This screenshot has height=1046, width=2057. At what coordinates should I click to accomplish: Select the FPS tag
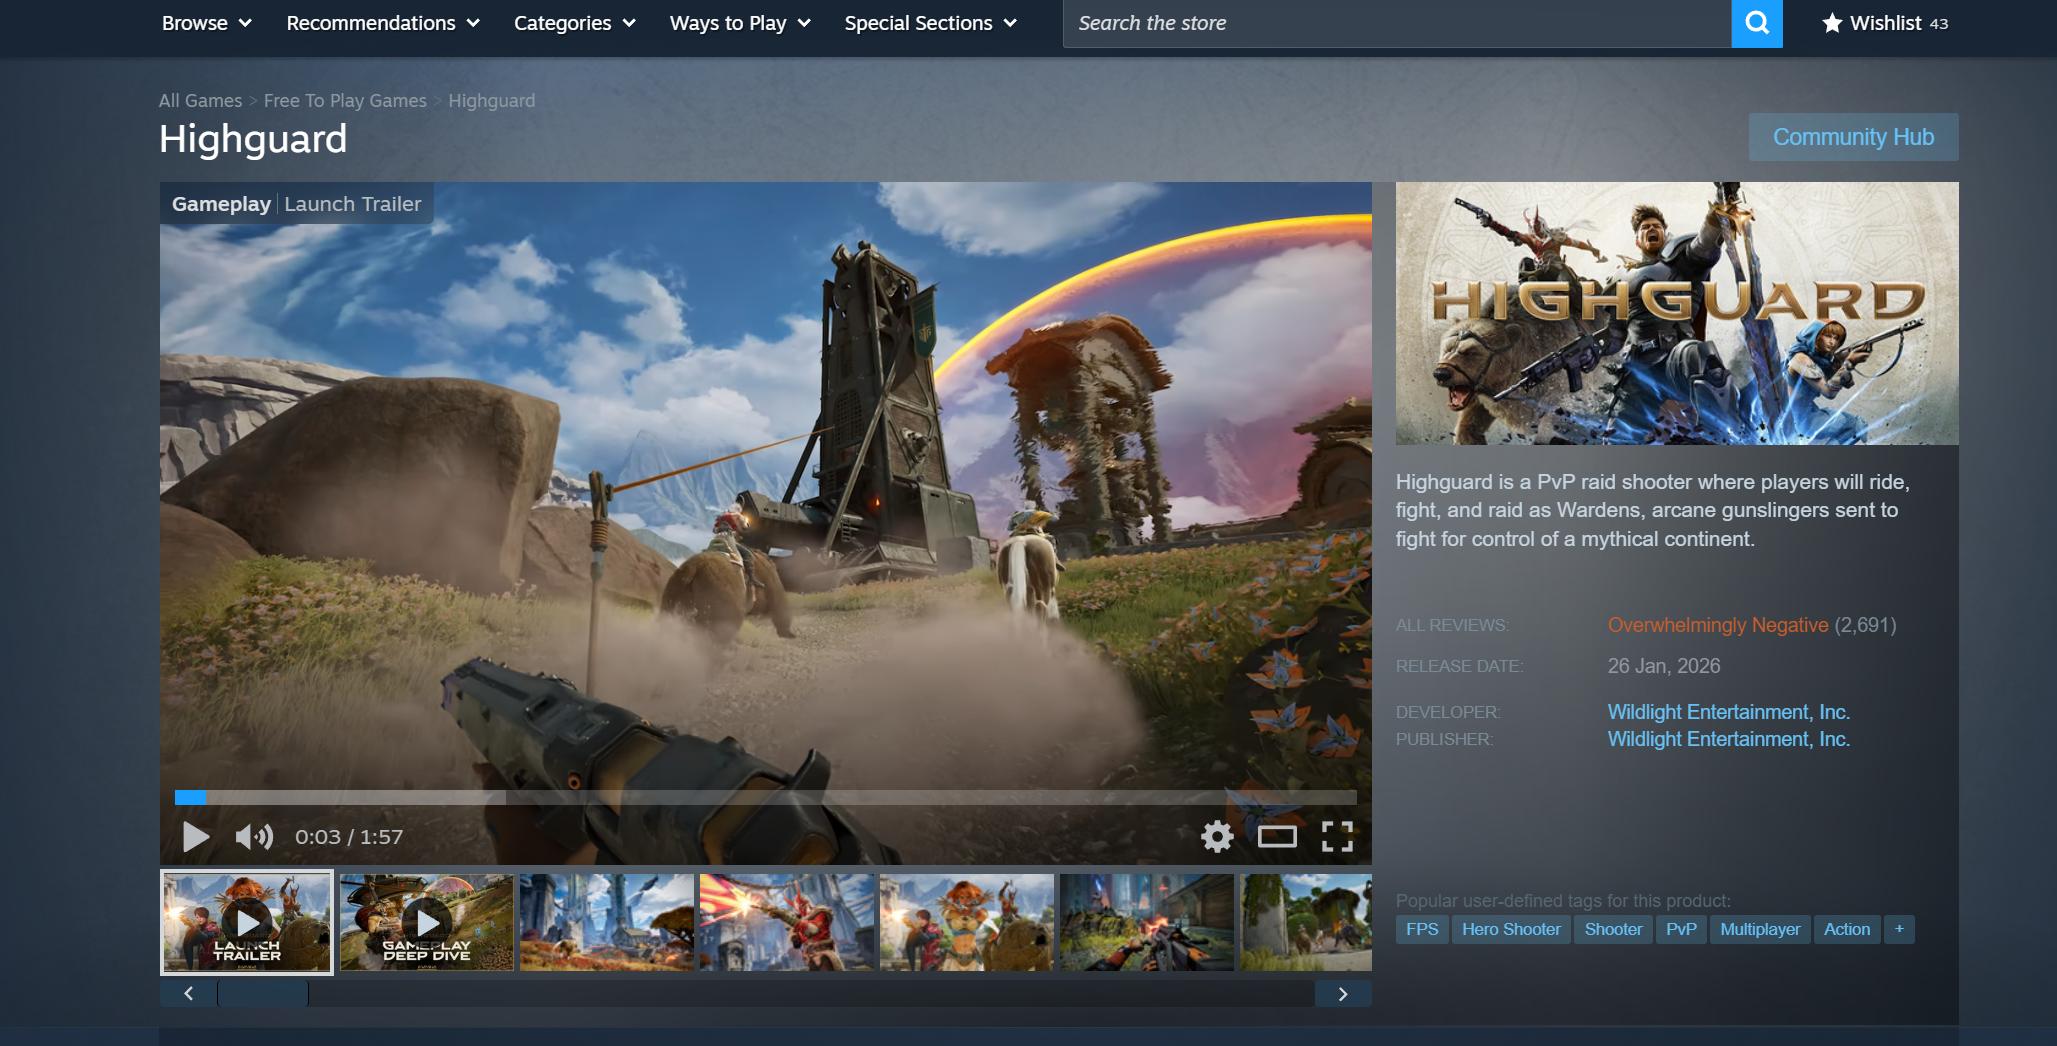[x=1422, y=929]
